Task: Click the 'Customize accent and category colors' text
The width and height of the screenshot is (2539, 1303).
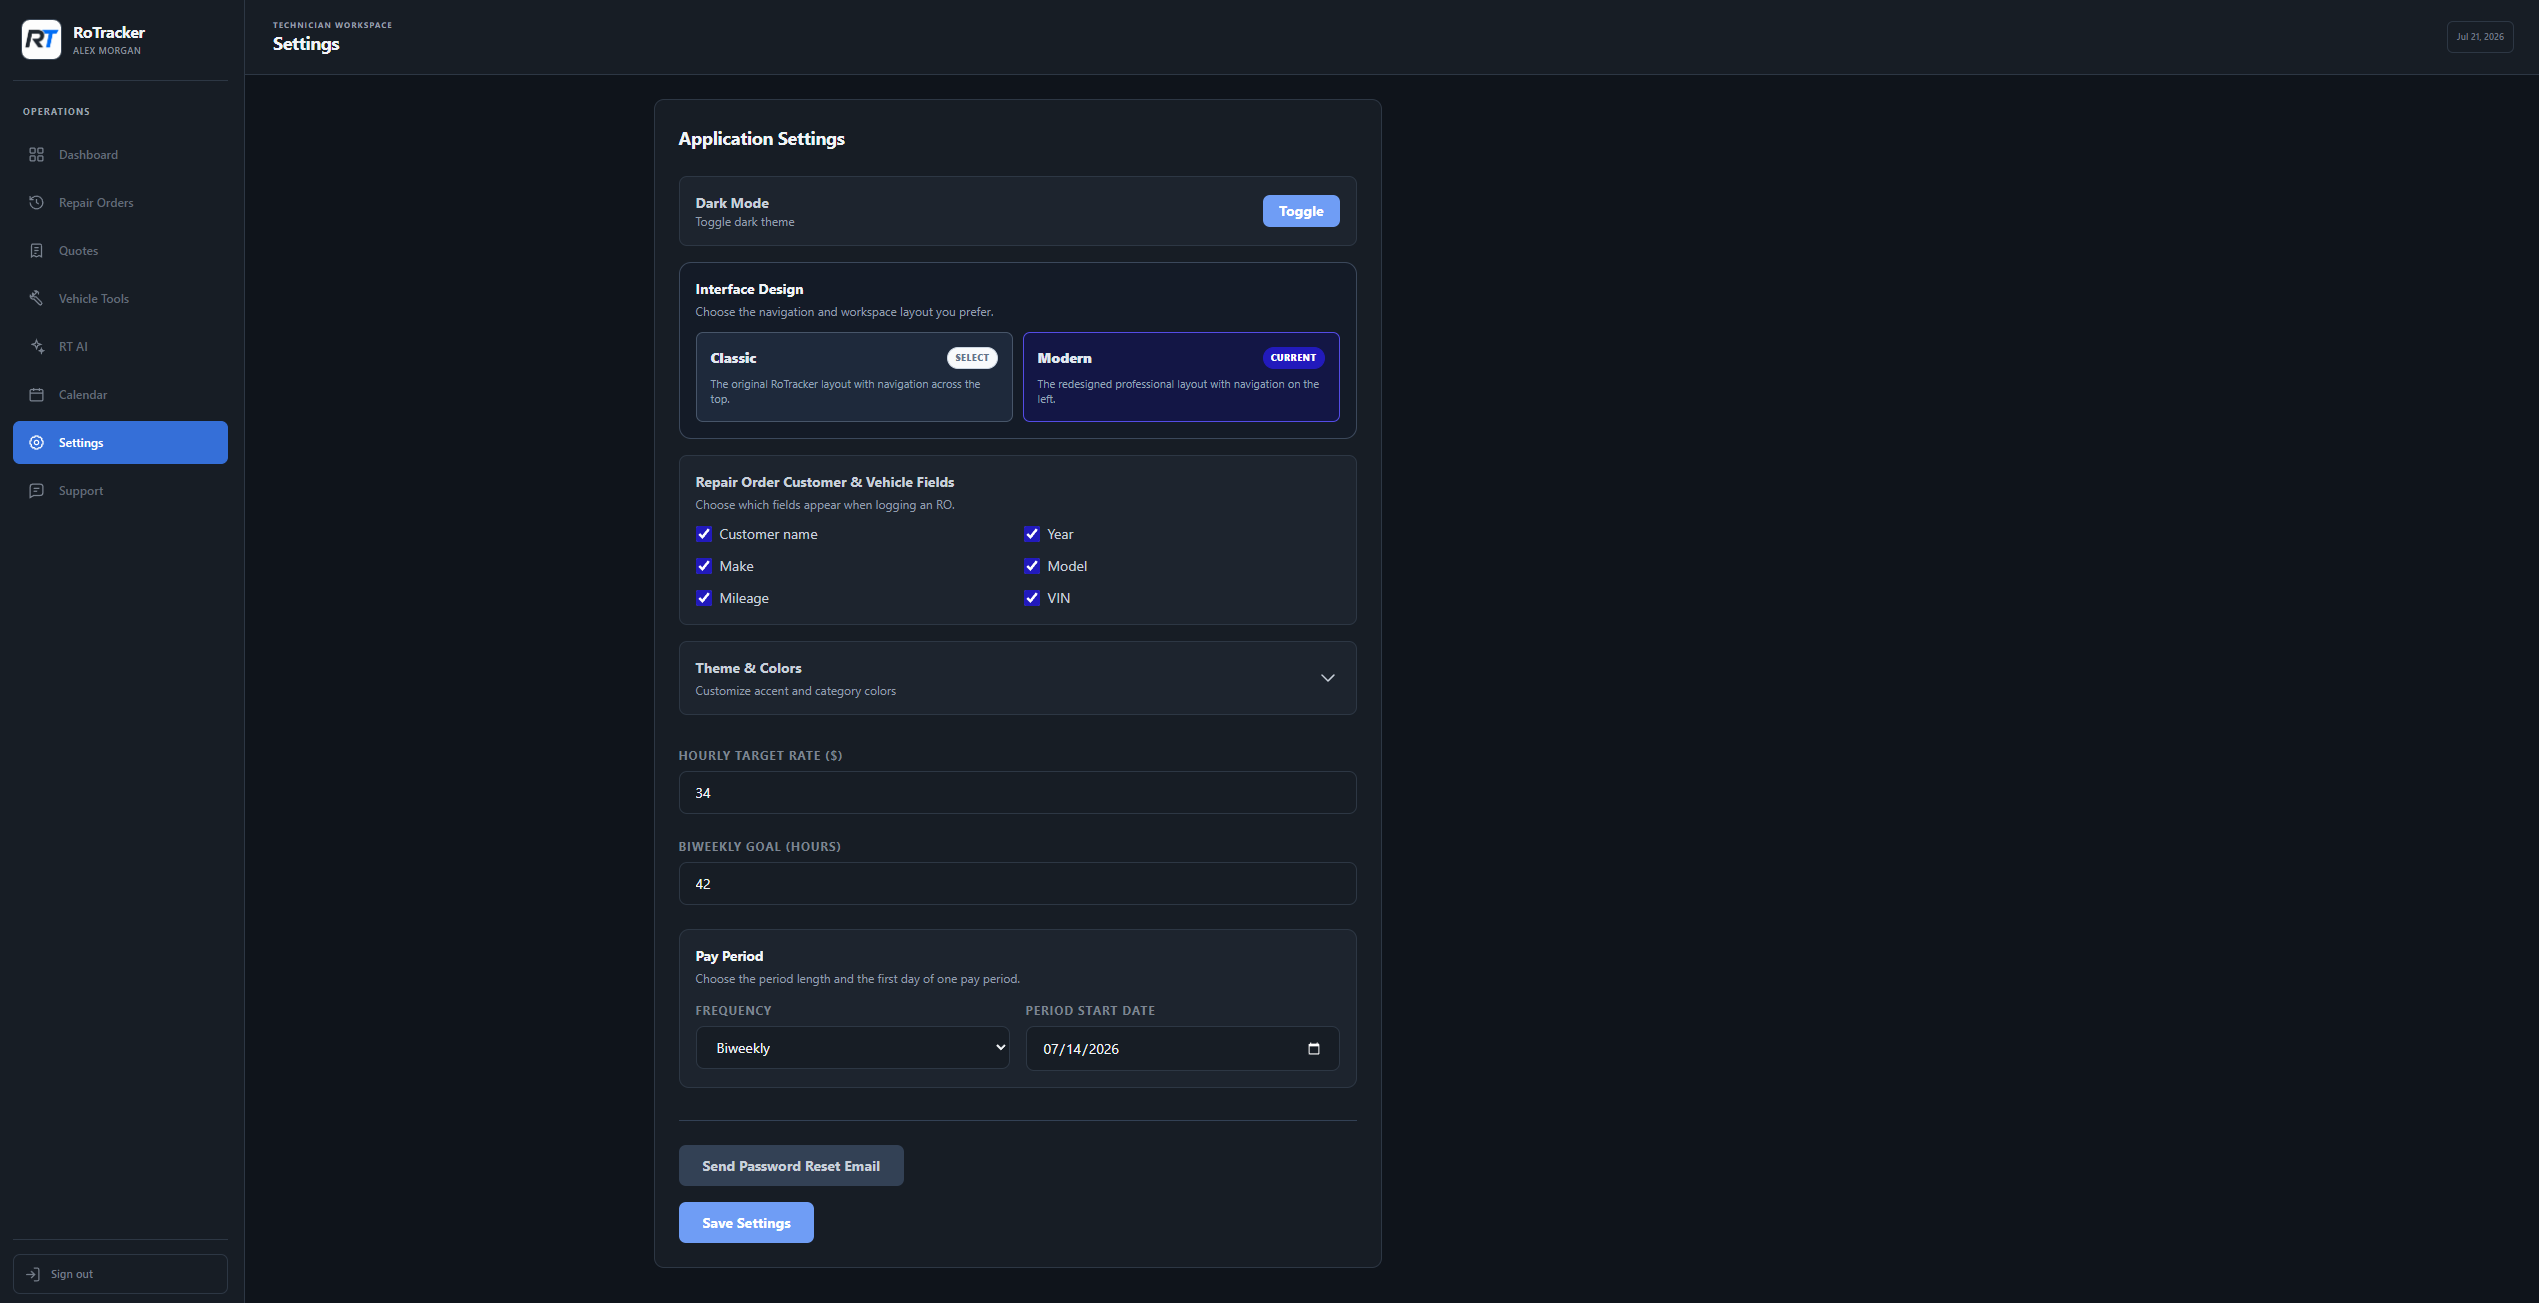Action: 796,691
